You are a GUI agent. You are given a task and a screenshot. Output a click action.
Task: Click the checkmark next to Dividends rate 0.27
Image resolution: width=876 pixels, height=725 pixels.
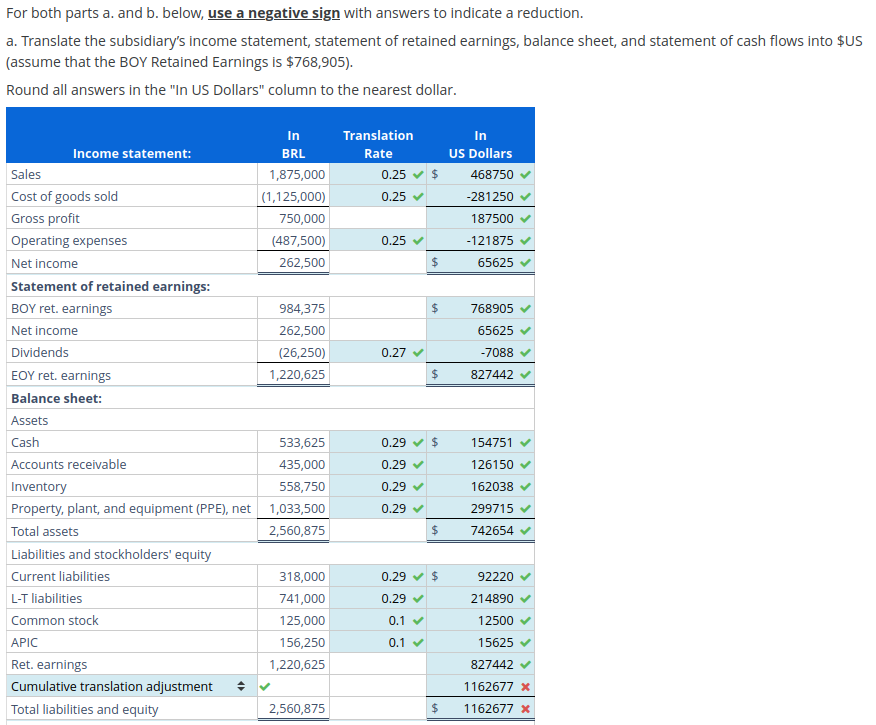click(x=417, y=352)
